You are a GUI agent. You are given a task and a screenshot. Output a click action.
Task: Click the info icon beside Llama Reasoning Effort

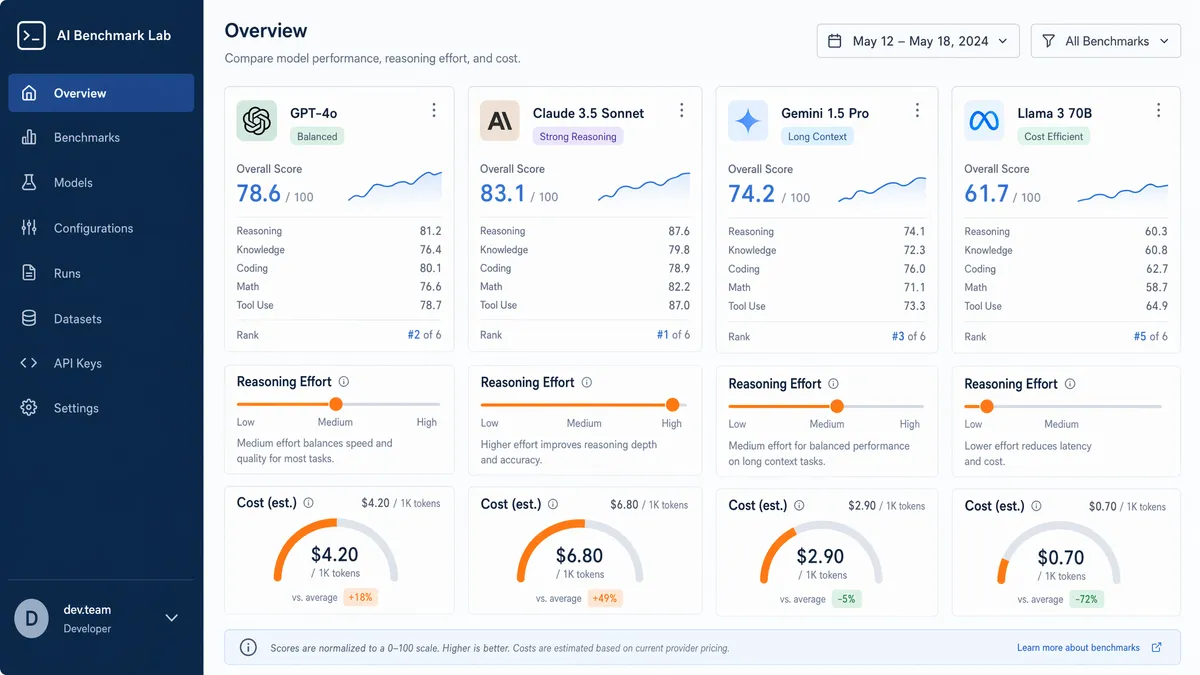point(1070,384)
